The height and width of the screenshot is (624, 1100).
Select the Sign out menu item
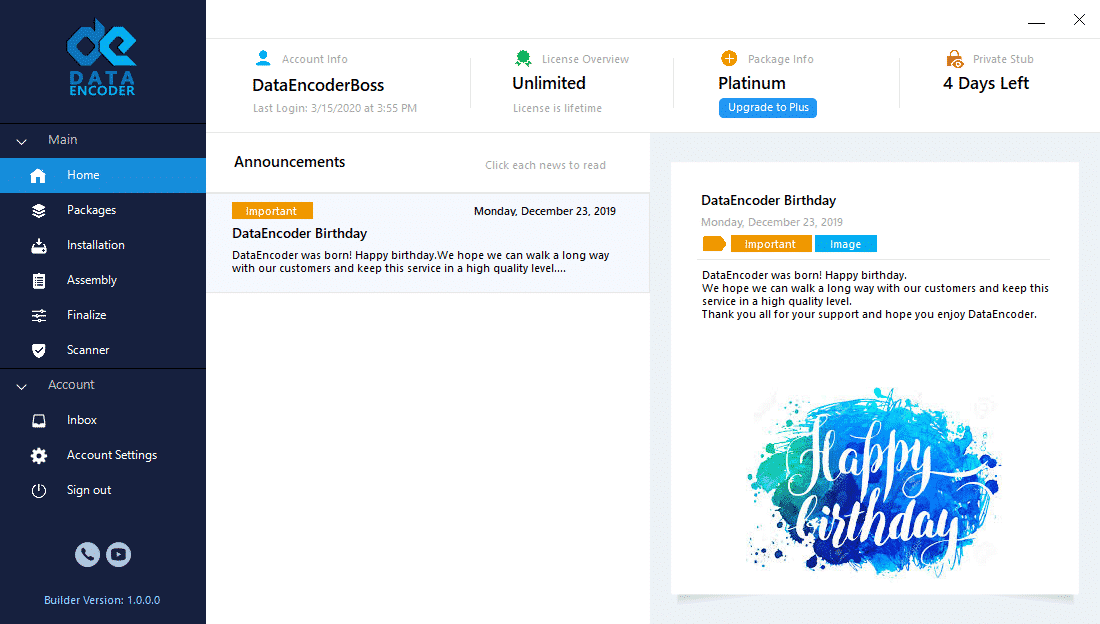click(103, 491)
